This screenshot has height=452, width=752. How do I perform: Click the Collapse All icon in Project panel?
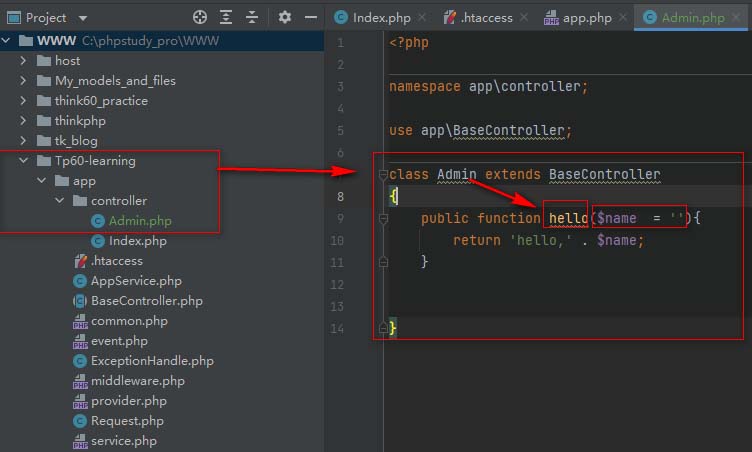tap(253, 17)
